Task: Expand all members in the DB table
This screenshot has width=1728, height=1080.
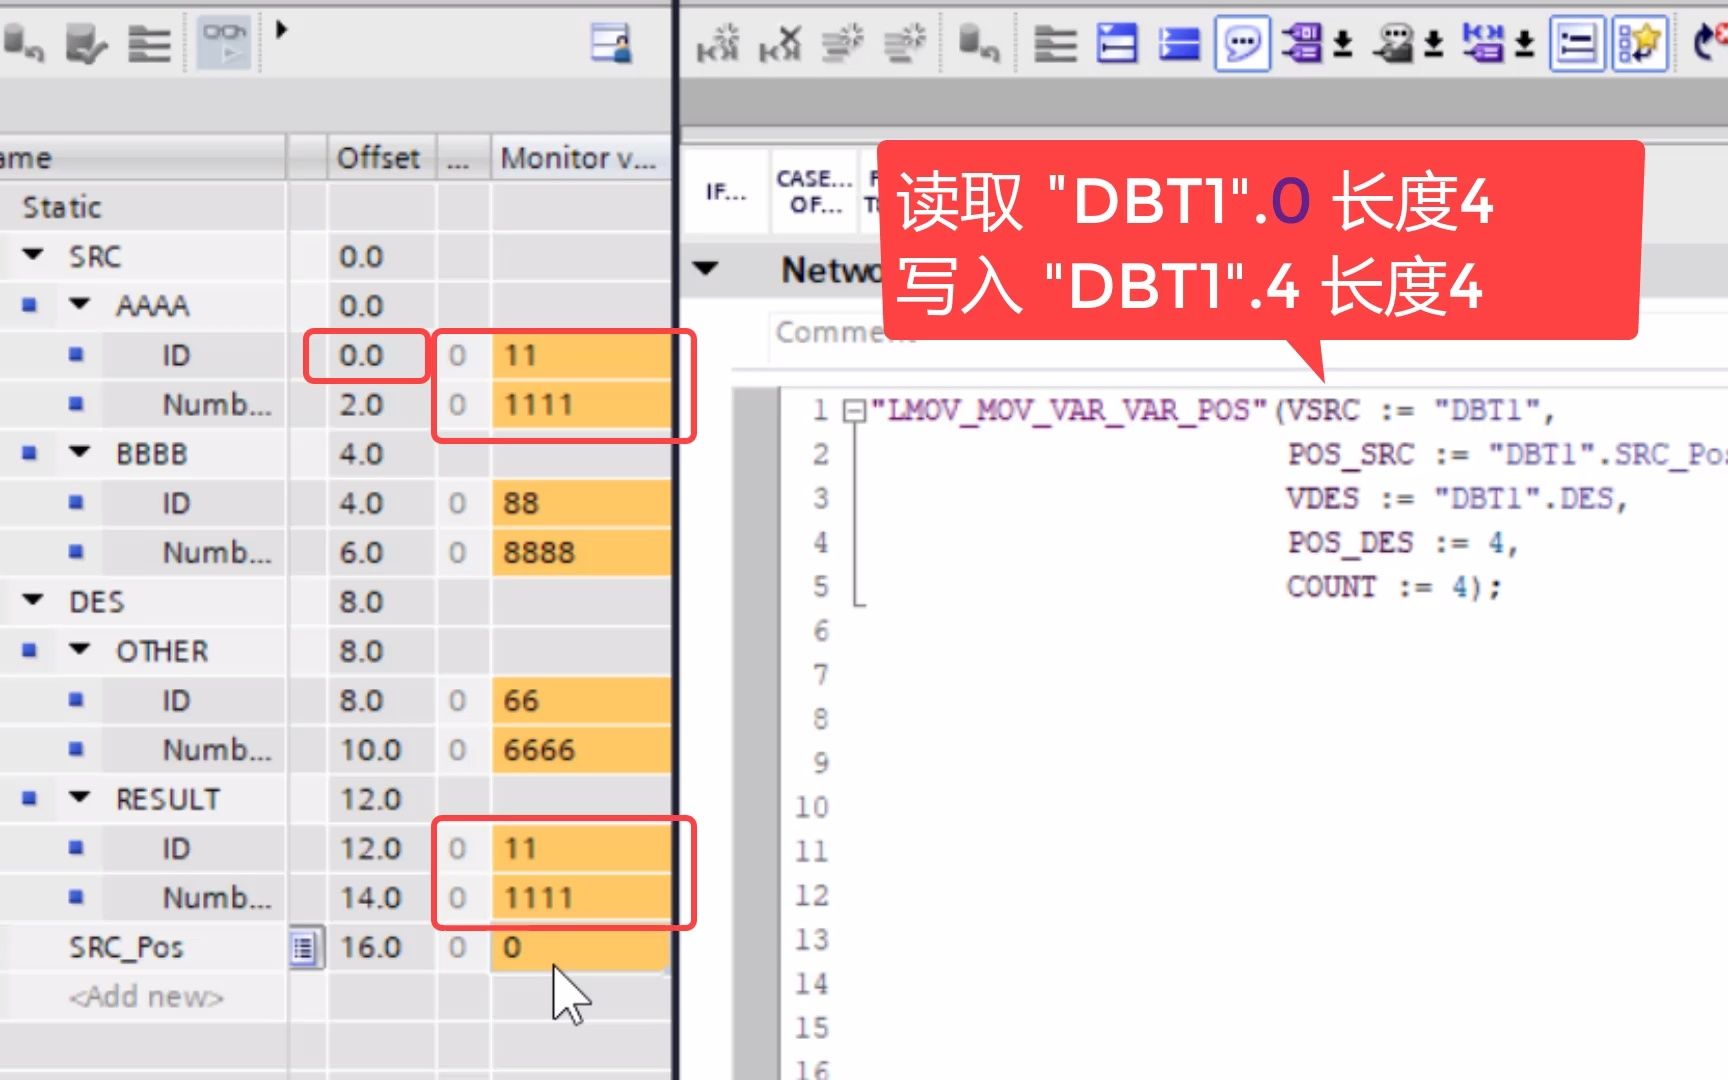Action: click(148, 42)
